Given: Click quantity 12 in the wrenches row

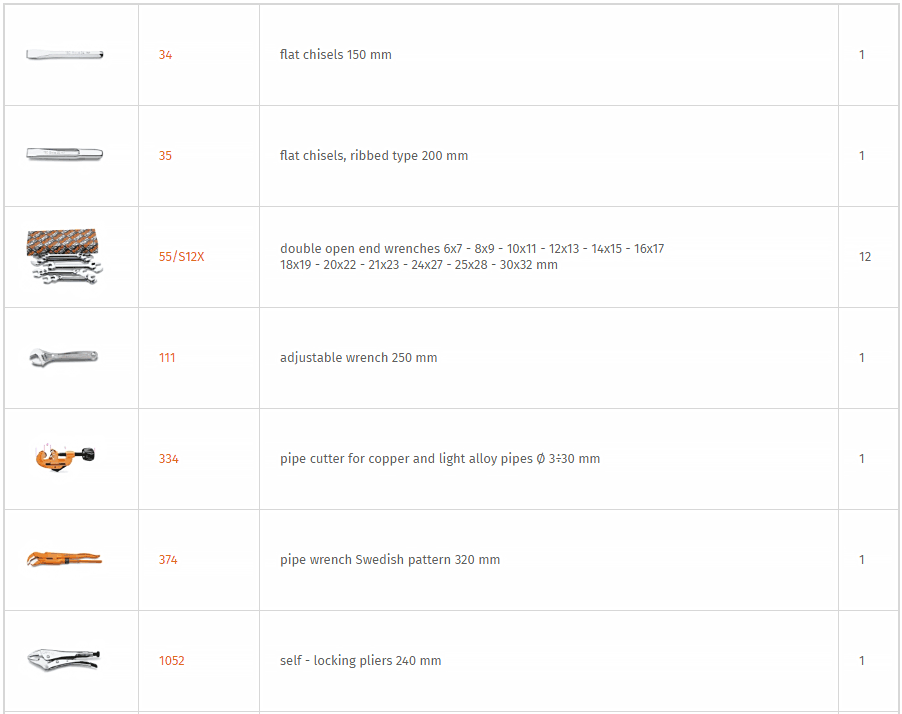Looking at the screenshot, I should tap(865, 257).
